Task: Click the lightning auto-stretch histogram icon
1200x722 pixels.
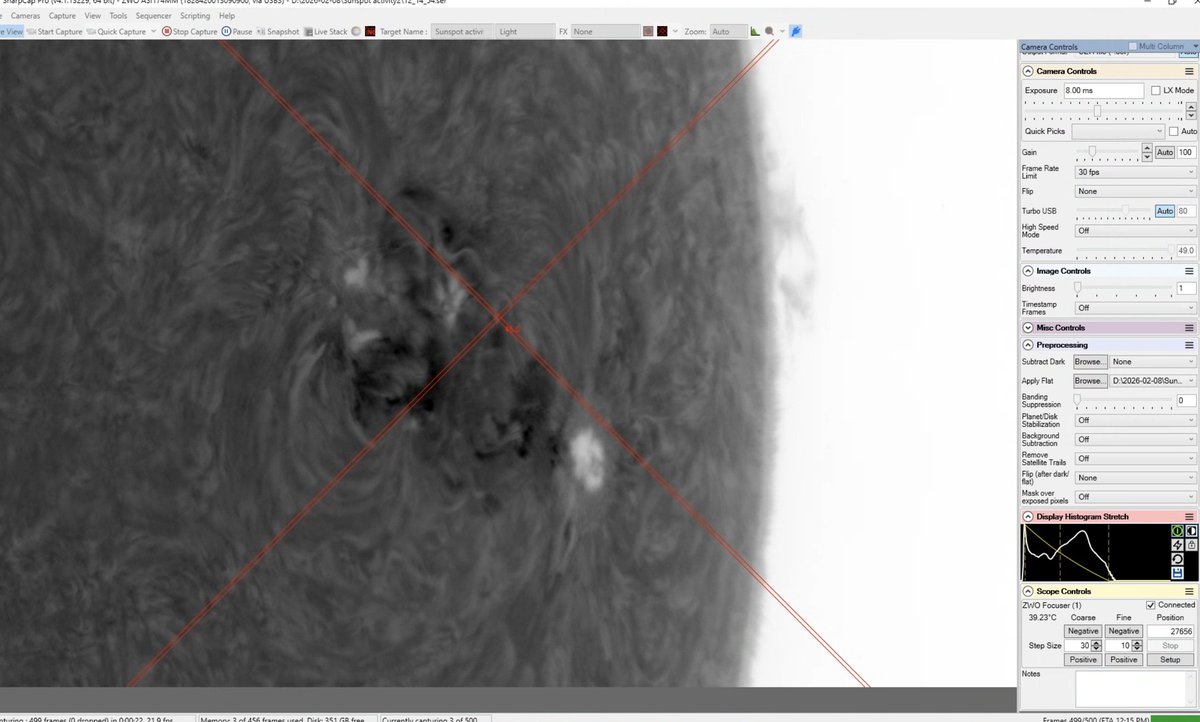Action: pyautogui.click(x=1177, y=545)
